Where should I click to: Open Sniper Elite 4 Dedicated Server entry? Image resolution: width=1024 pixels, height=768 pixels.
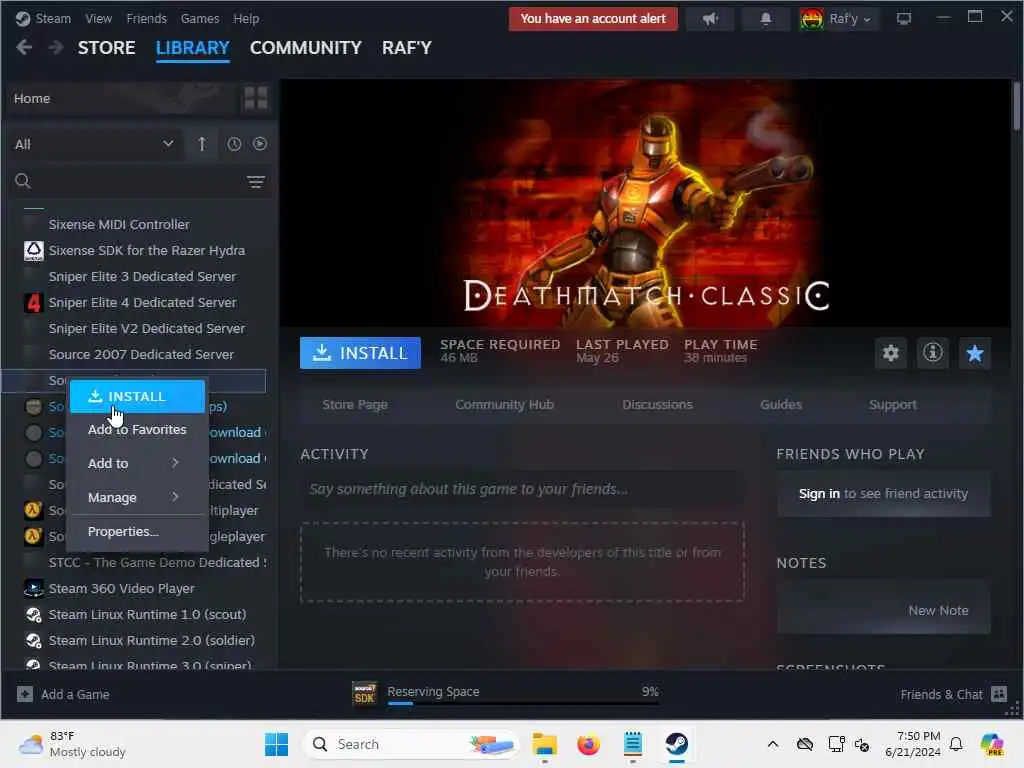[142, 302]
